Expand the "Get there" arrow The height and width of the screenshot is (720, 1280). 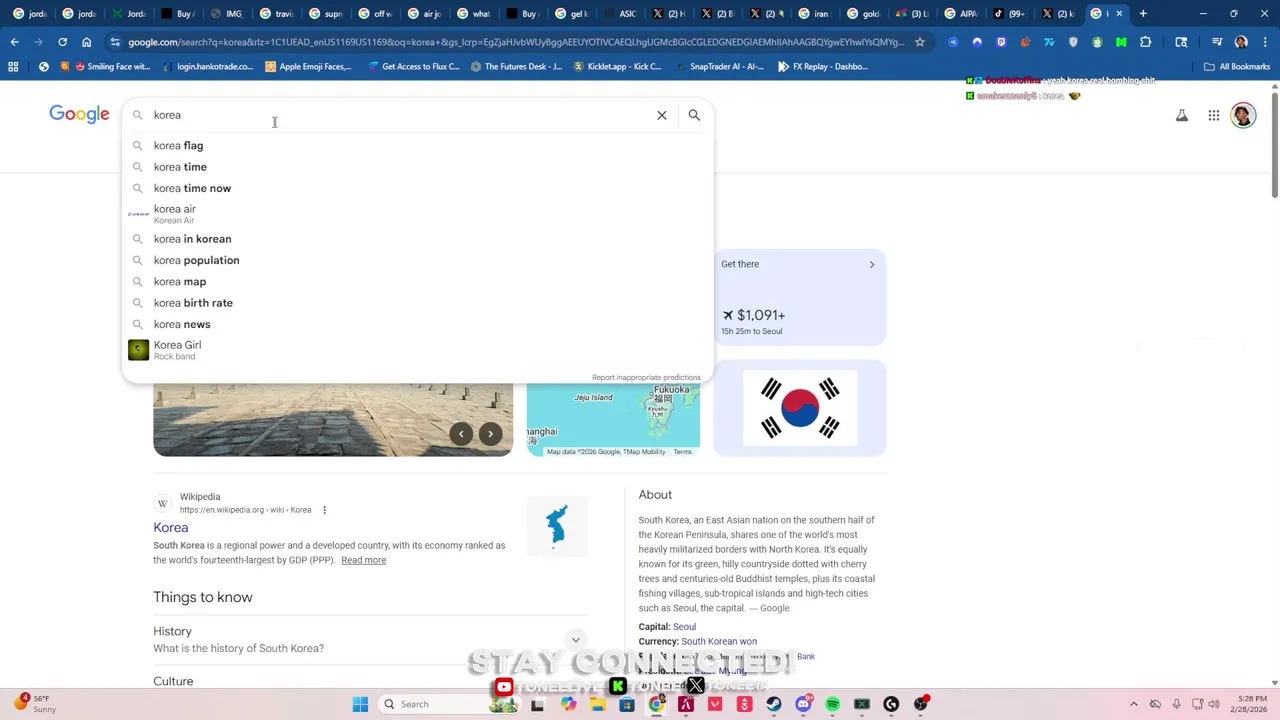[871, 264]
